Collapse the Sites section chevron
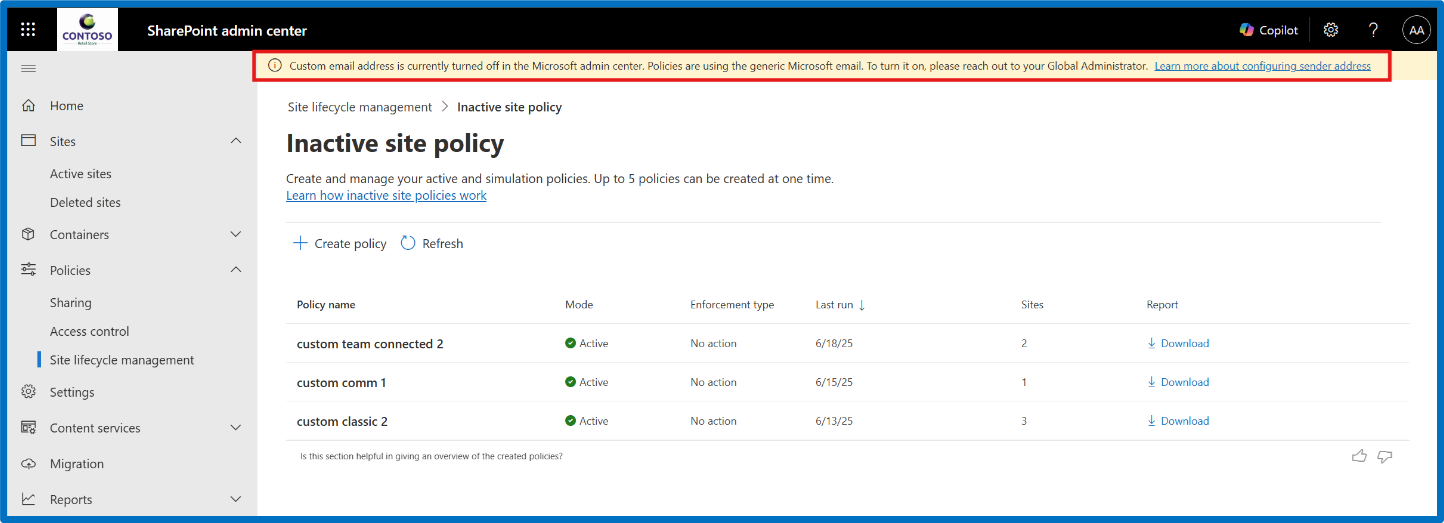The height and width of the screenshot is (523, 1444). coord(236,141)
